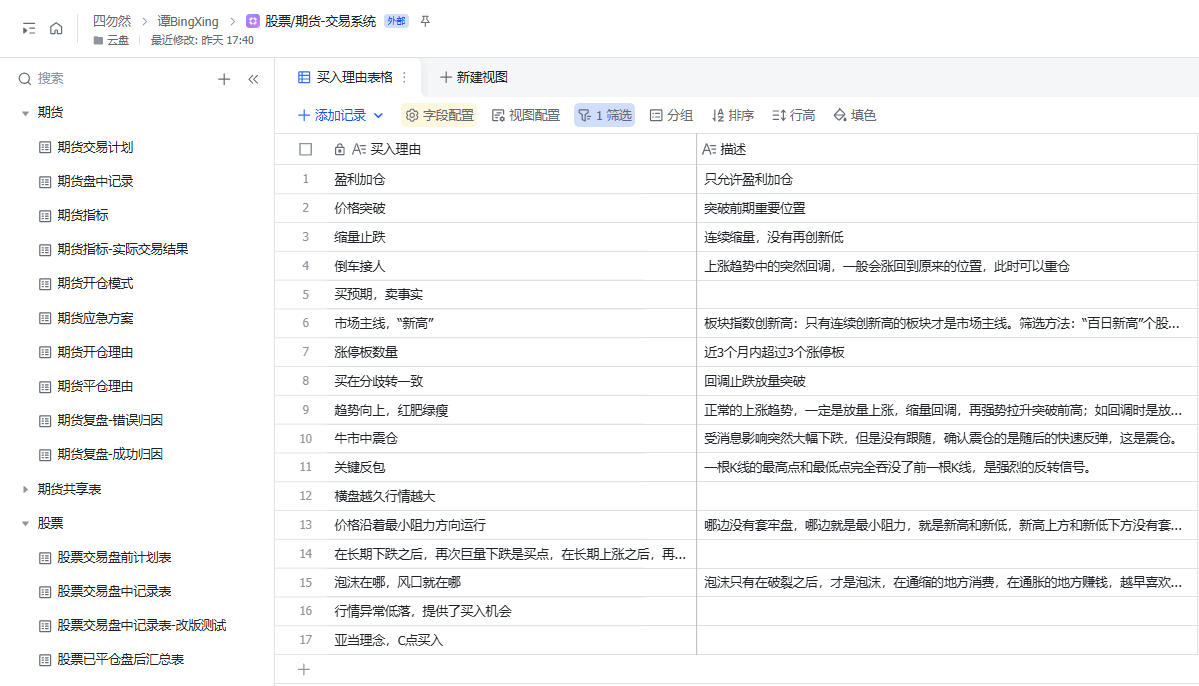Screen dimensions: 1199x686
Task: Click description 近3个月内超过3个涨停板
Action: pos(774,353)
